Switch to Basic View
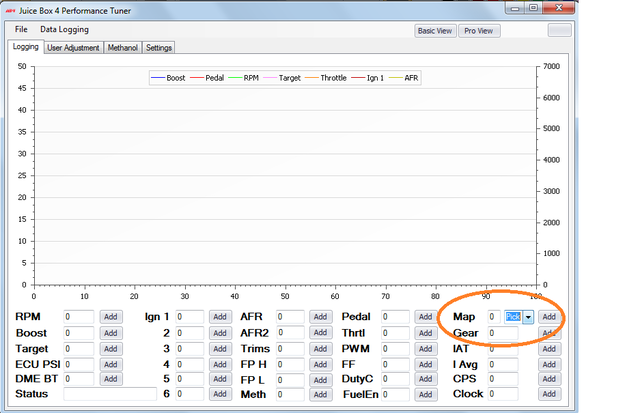This screenshot has width=640, height=413. (435, 31)
